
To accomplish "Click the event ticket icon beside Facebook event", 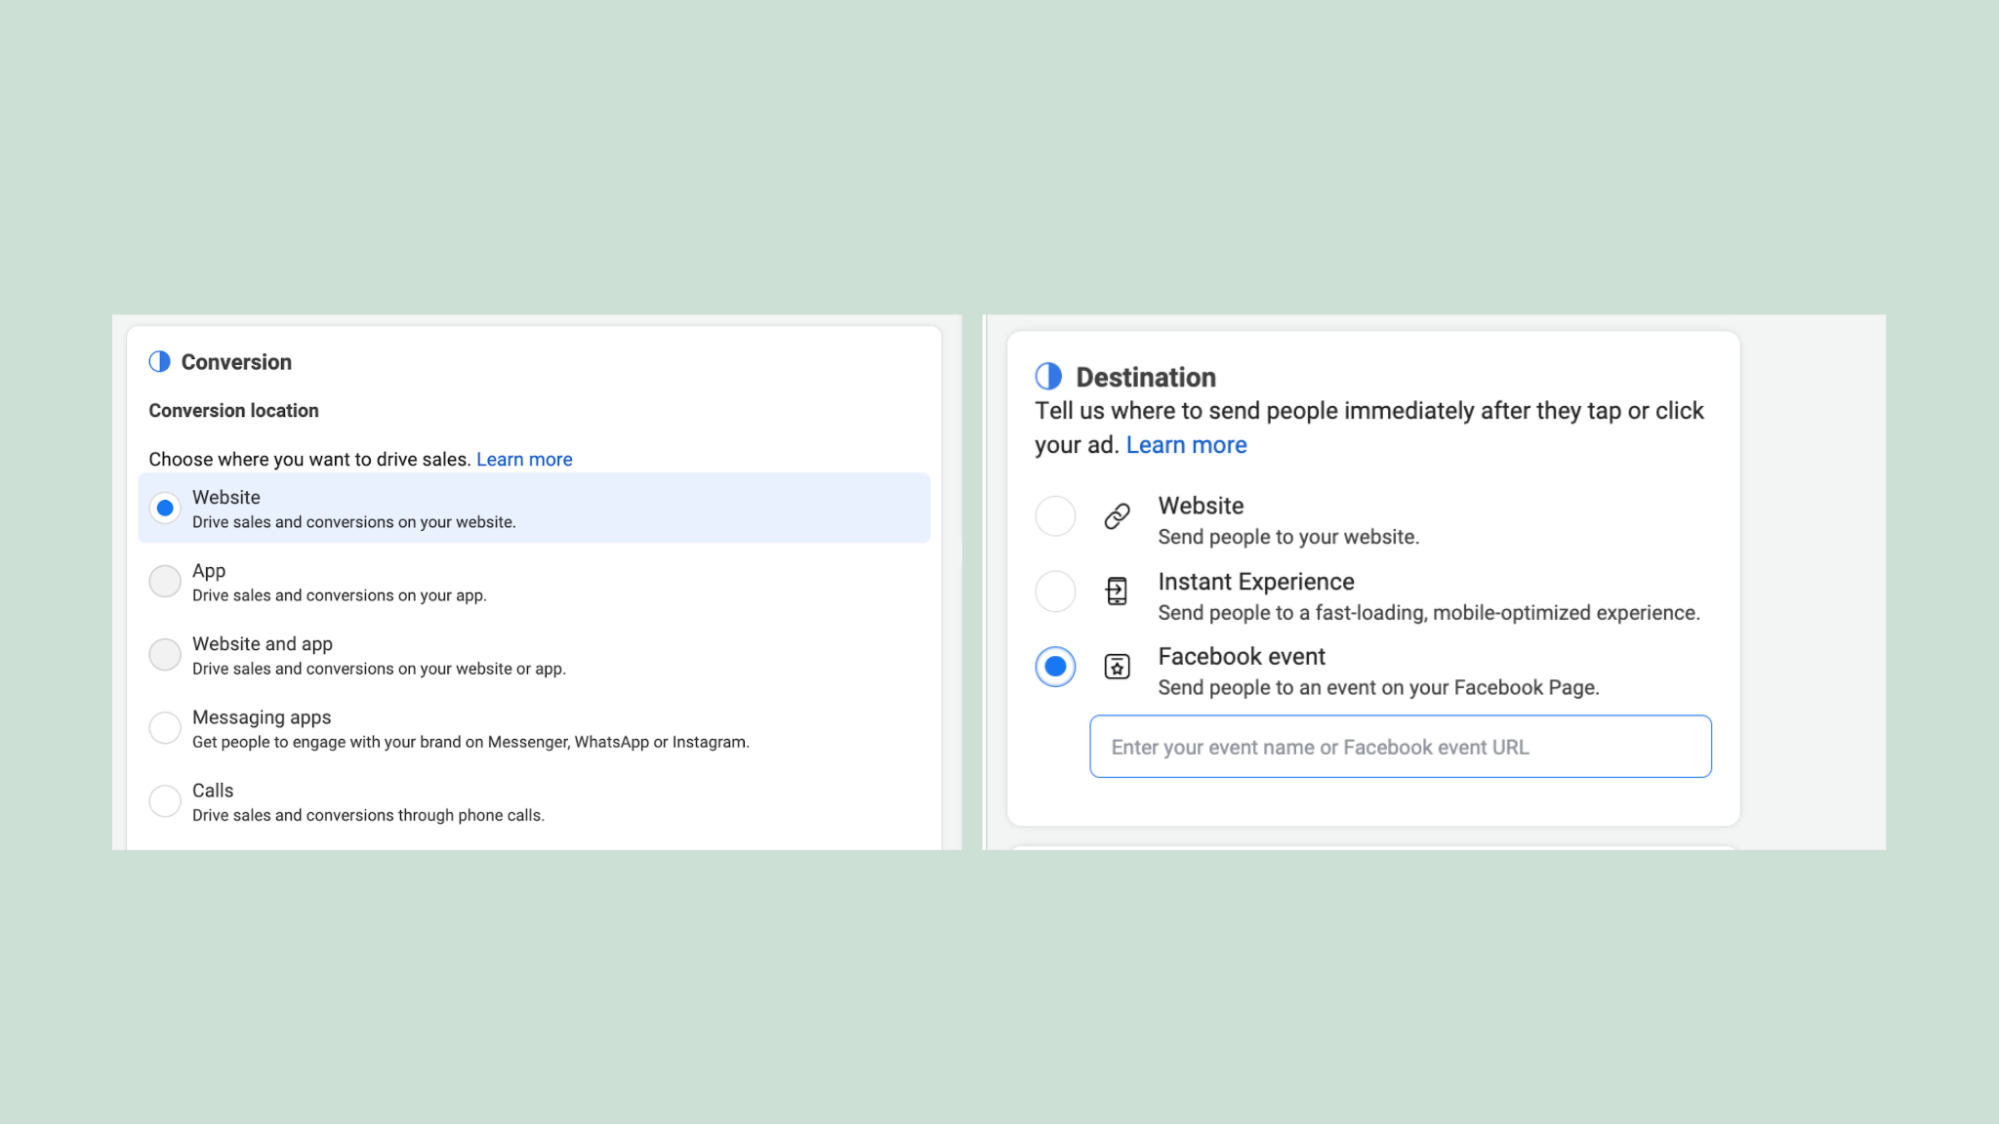I will pyautogui.click(x=1115, y=665).
